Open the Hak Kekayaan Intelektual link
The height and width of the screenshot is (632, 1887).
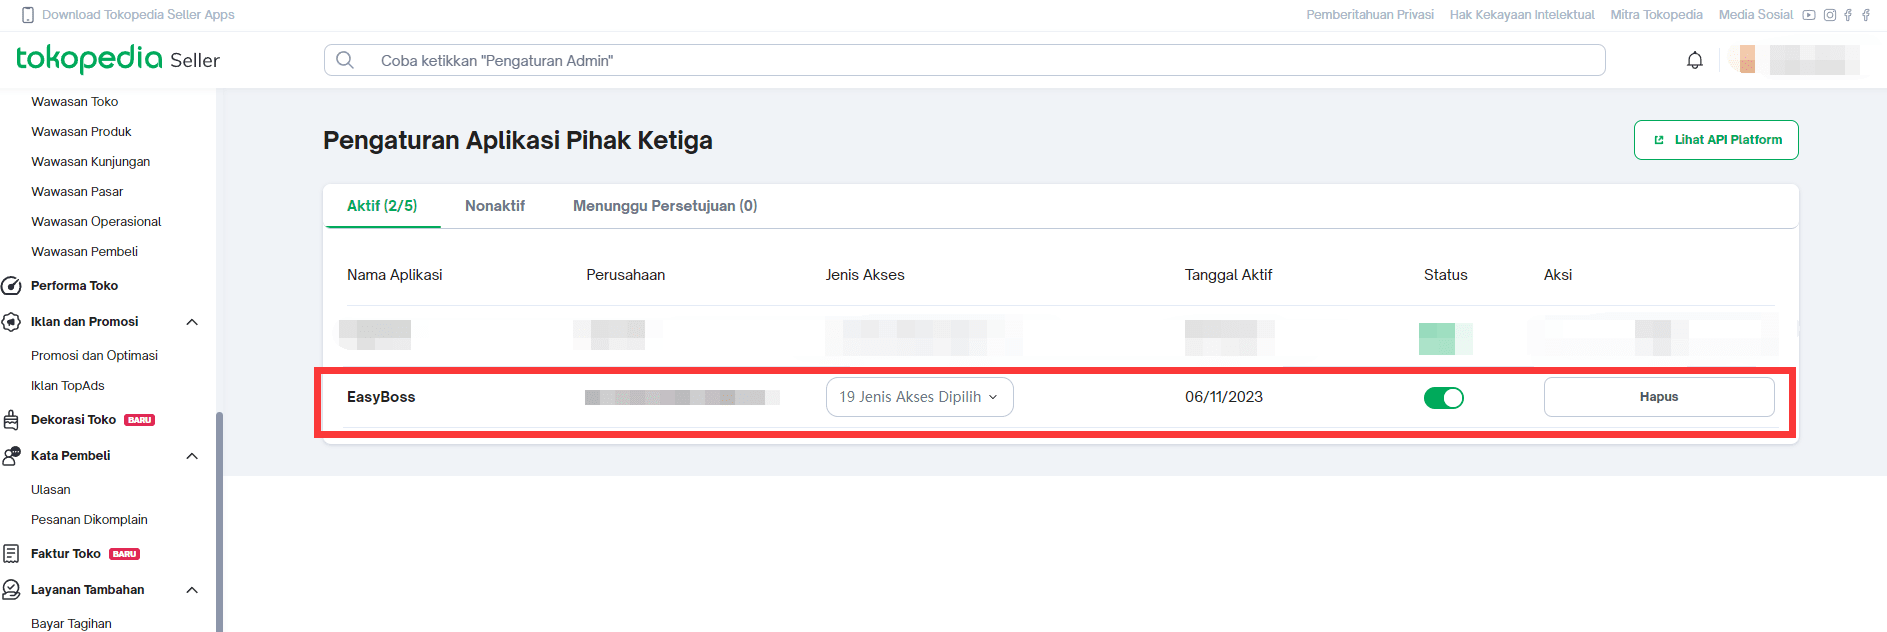(1522, 15)
